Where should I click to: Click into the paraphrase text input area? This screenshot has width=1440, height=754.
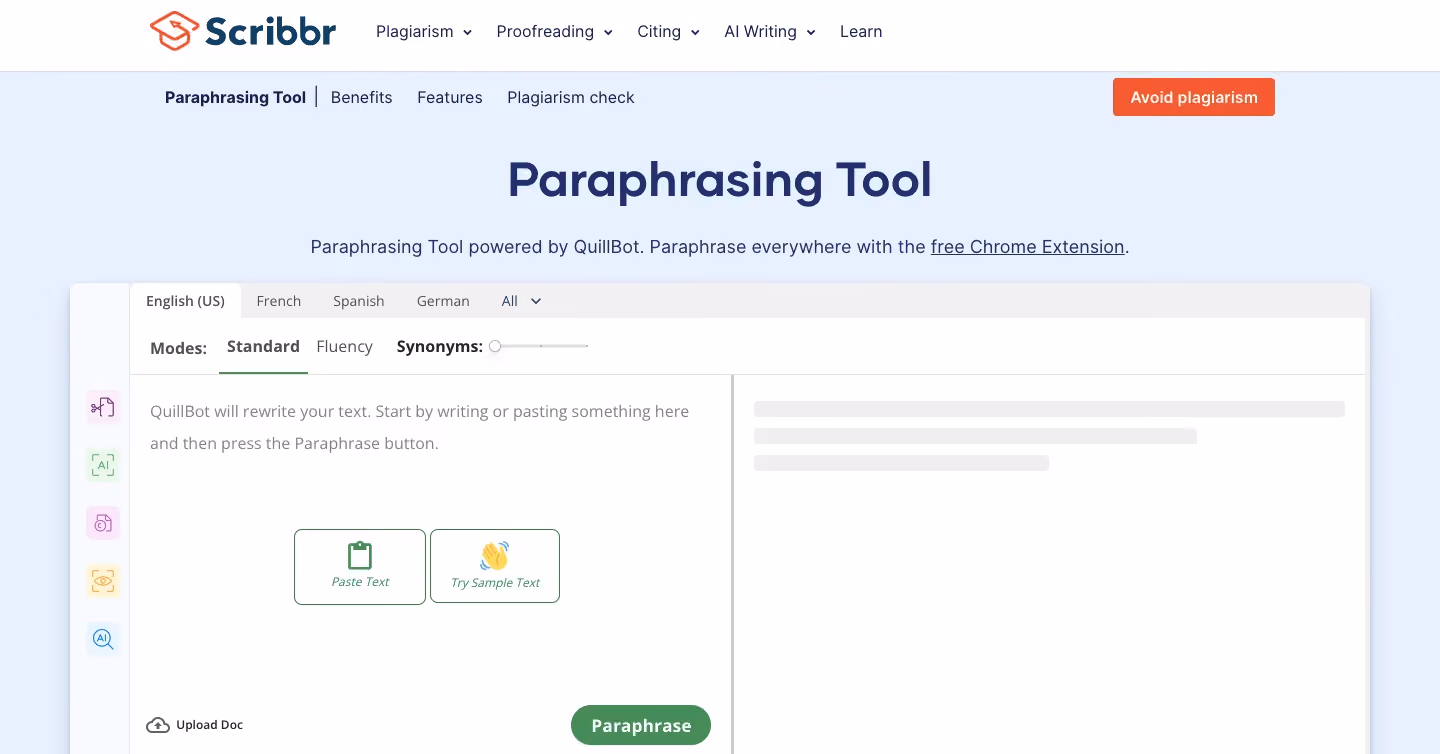pyautogui.click(x=430, y=540)
